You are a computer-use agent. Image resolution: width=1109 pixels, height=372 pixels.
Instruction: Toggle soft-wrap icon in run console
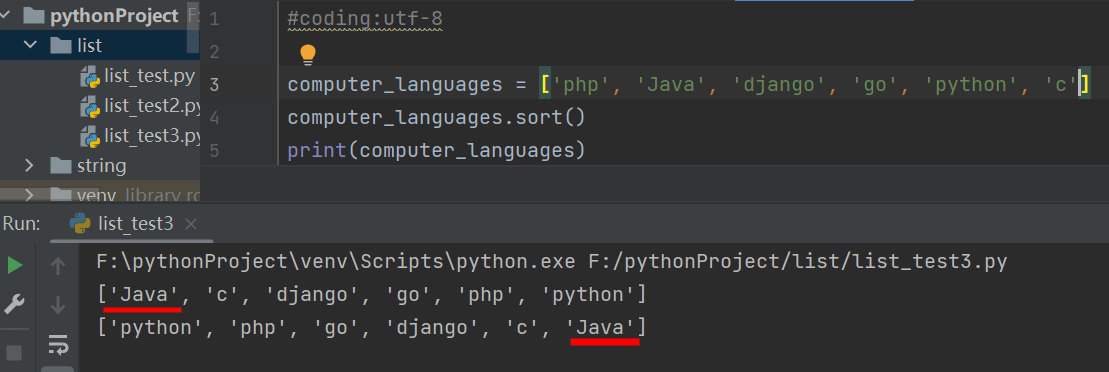58,346
